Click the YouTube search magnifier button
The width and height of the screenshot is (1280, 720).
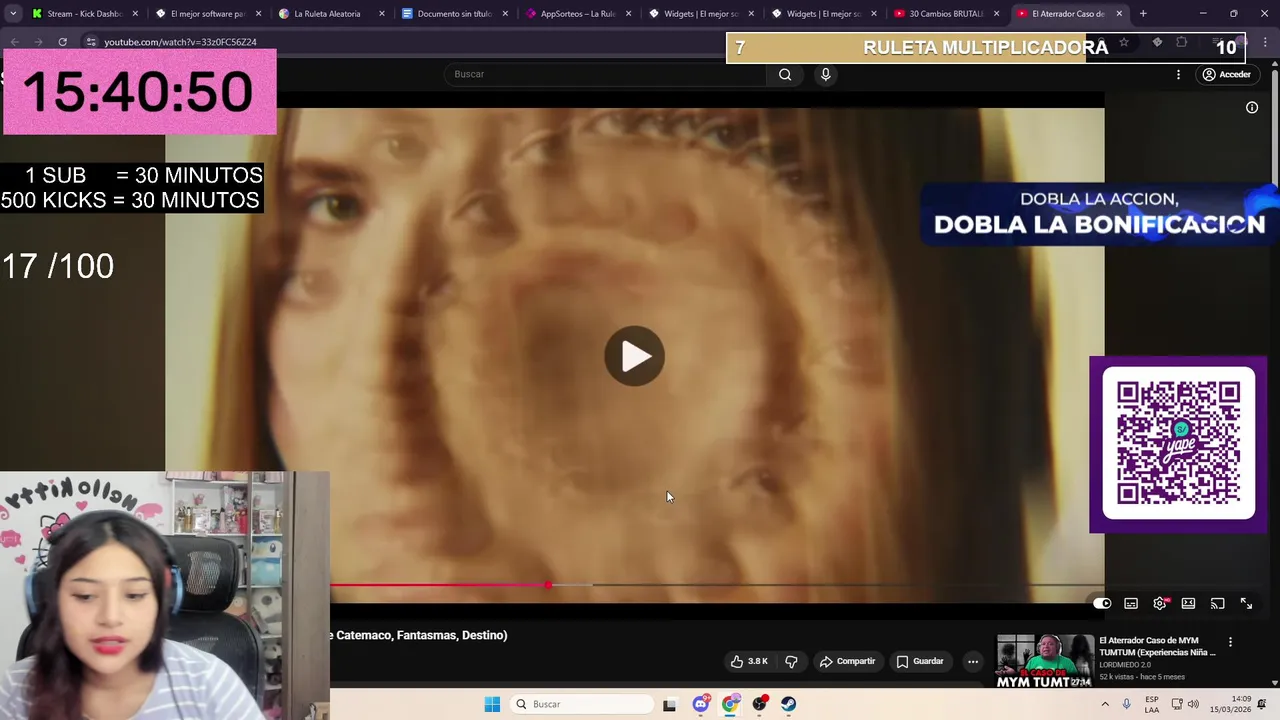pos(785,74)
